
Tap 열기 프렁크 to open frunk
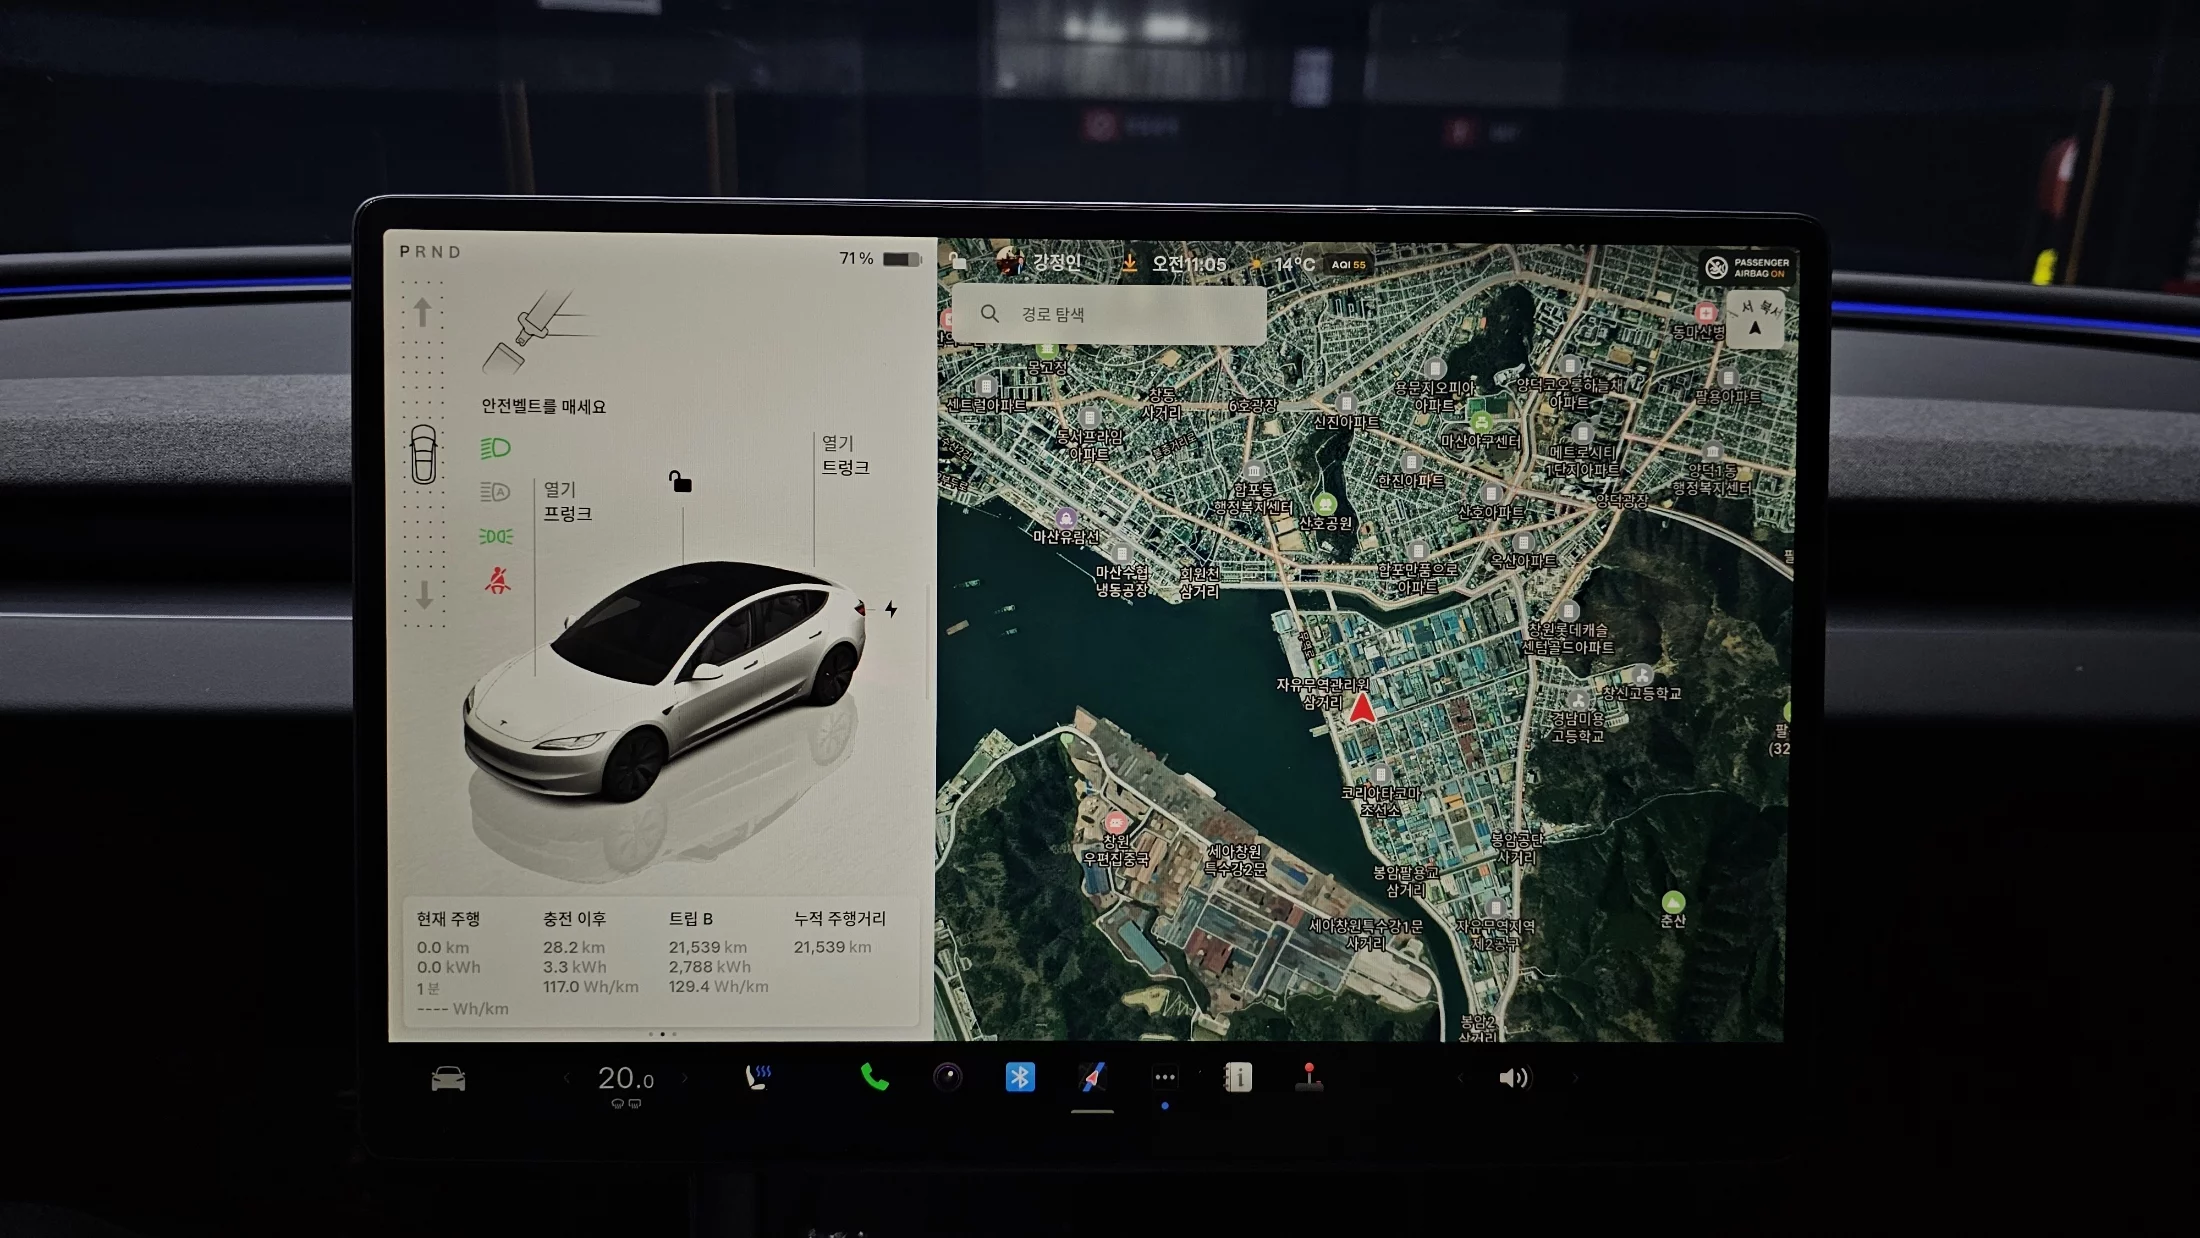[567, 501]
